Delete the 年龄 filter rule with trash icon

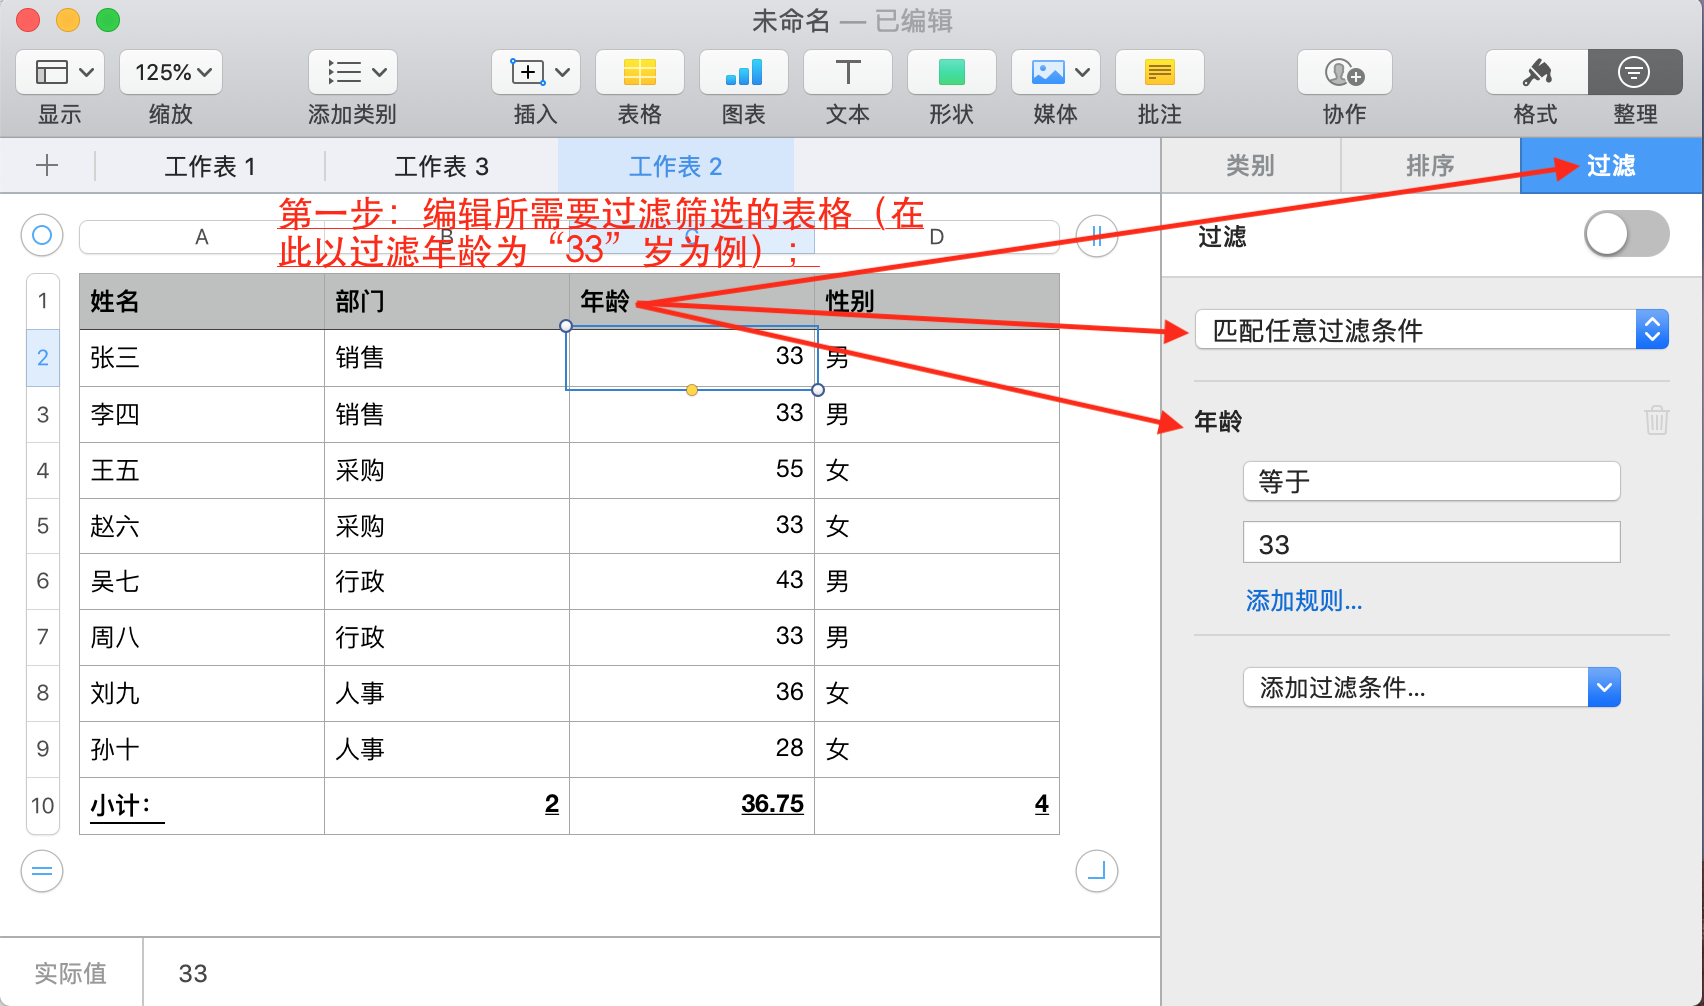pyautogui.click(x=1656, y=420)
